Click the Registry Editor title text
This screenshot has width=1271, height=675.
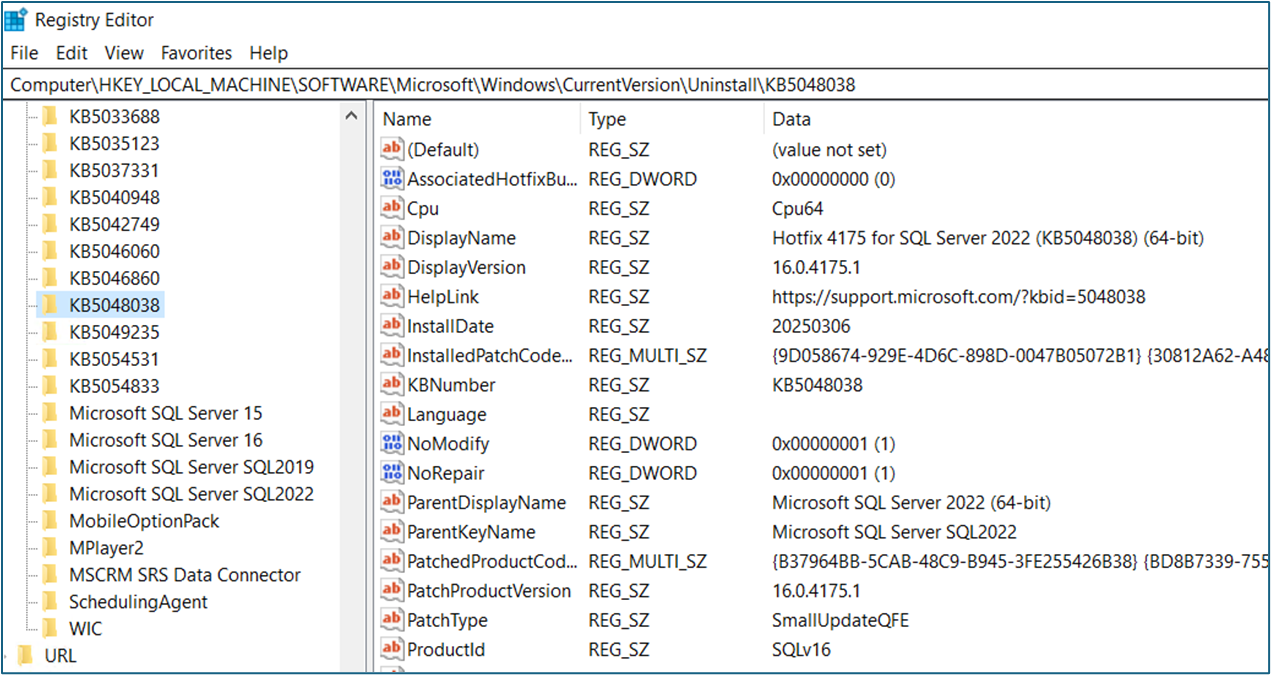(95, 19)
